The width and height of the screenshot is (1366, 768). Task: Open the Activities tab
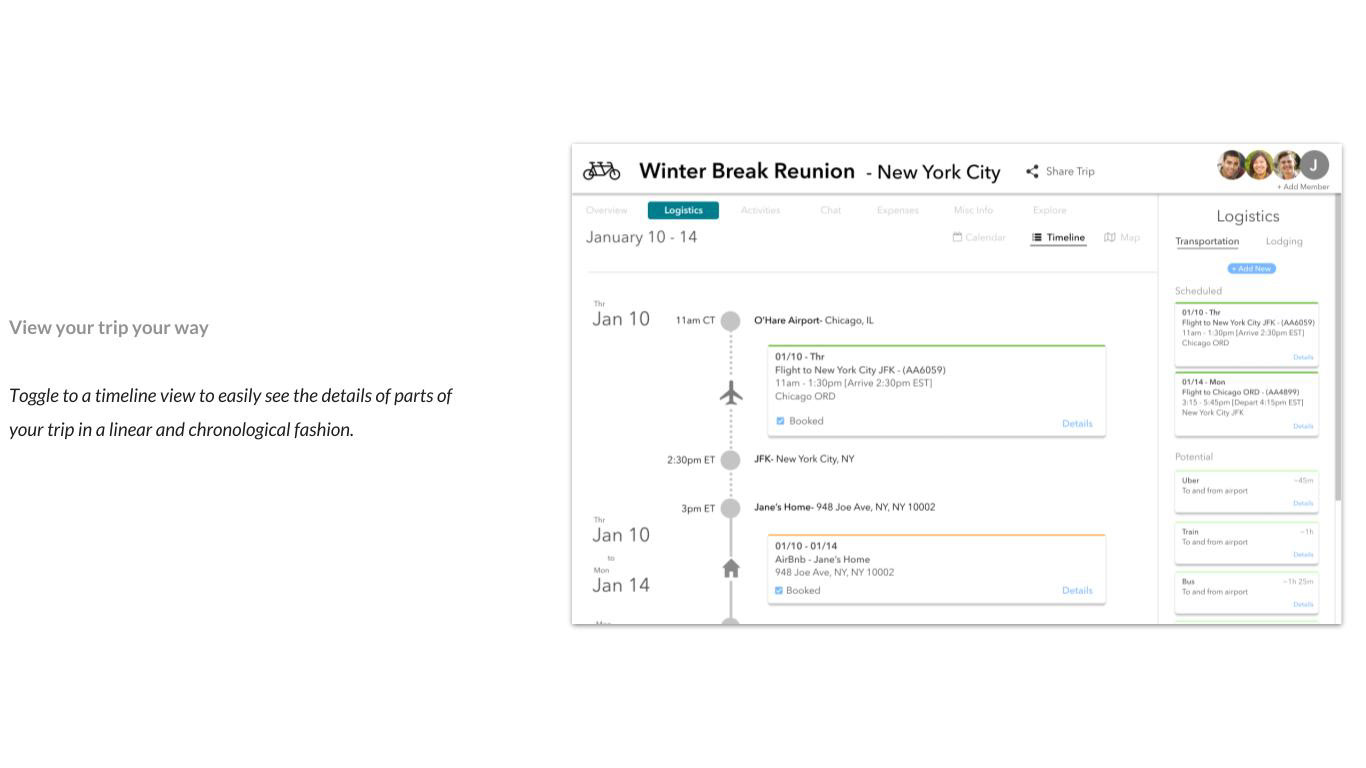point(760,211)
